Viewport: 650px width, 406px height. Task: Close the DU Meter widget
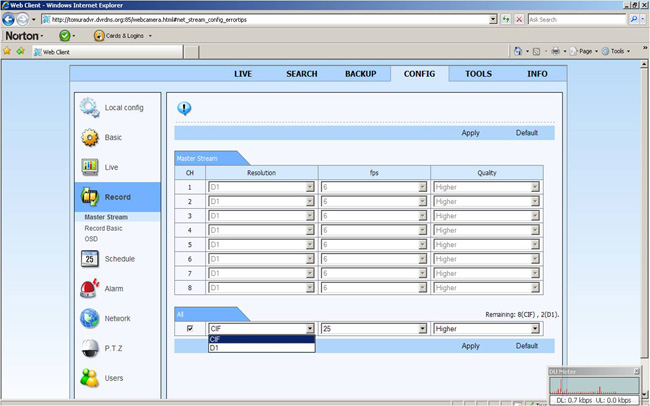pos(636,371)
